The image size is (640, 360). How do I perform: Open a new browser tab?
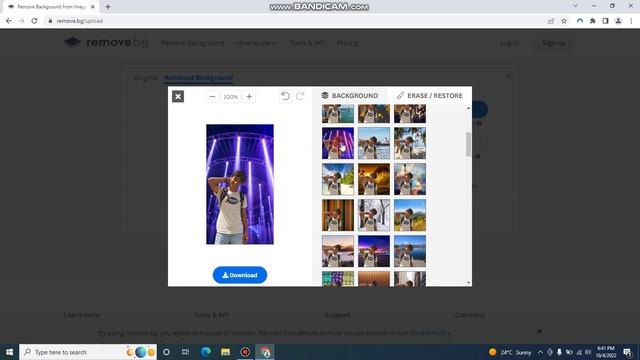click(108, 7)
